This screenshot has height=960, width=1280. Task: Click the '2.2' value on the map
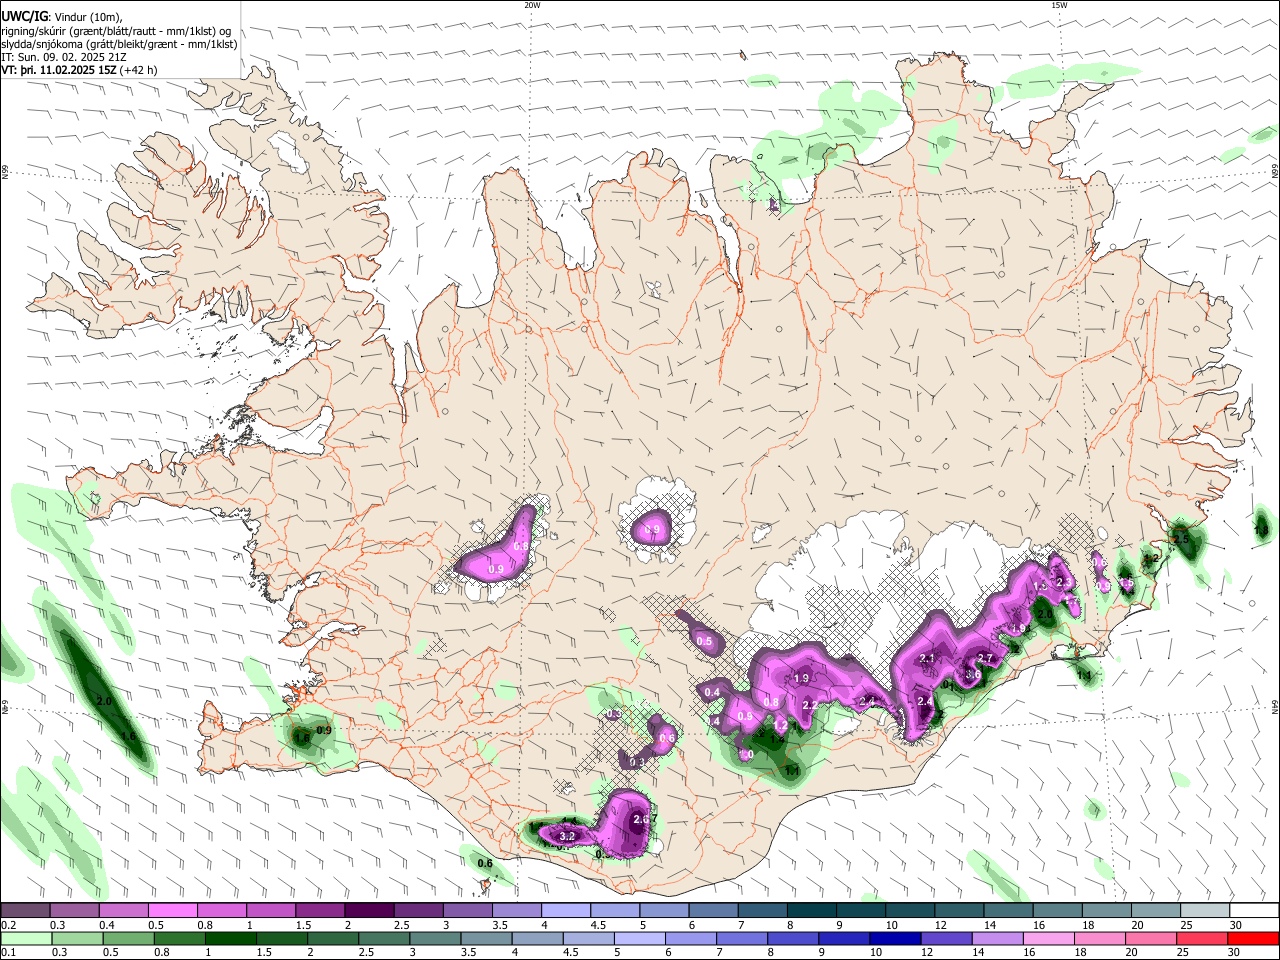810,705
